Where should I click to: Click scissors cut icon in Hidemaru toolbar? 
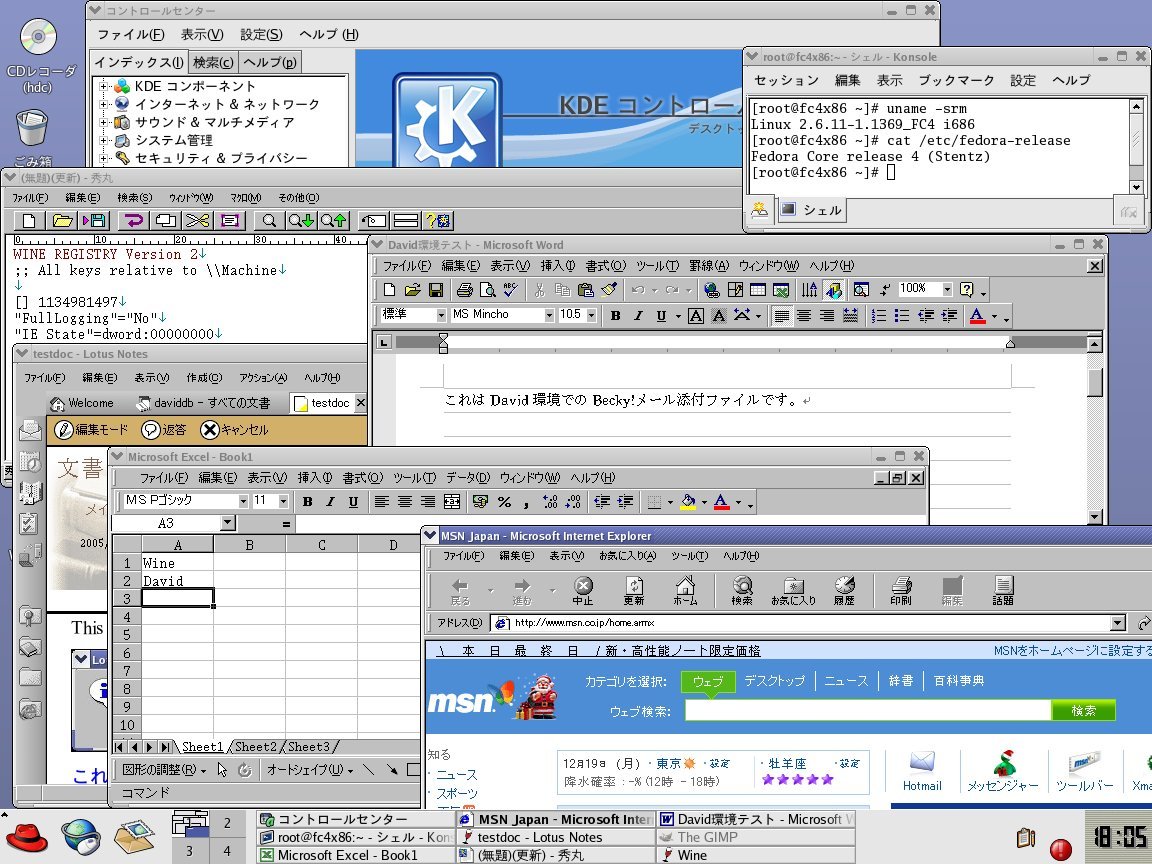click(x=197, y=220)
